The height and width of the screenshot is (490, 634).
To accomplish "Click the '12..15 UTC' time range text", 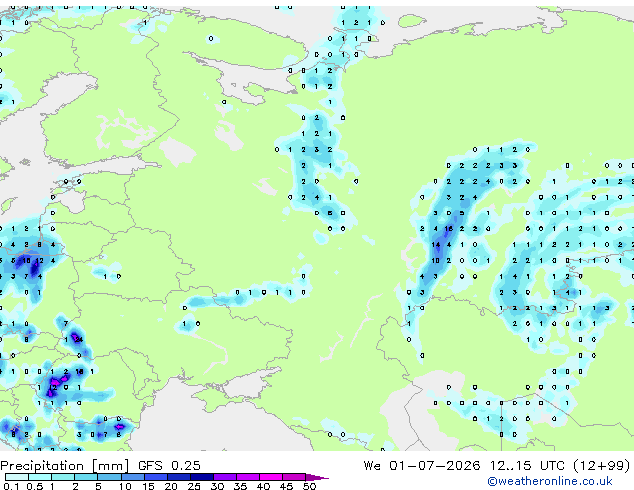I will [527, 466].
